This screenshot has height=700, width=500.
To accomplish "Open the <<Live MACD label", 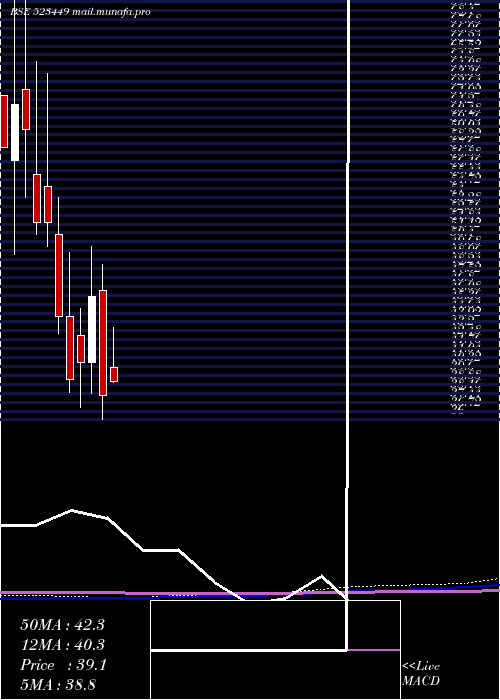I will click(421, 673).
